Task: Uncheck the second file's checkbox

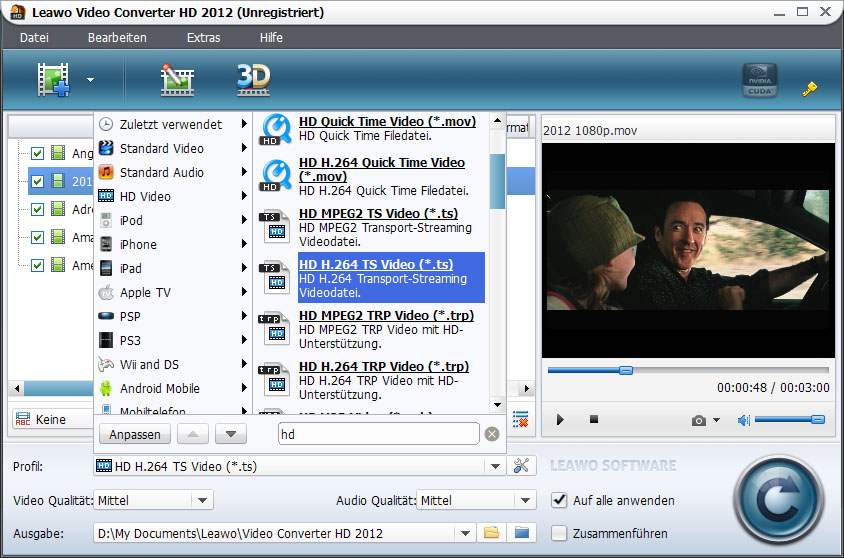Action: (38, 181)
